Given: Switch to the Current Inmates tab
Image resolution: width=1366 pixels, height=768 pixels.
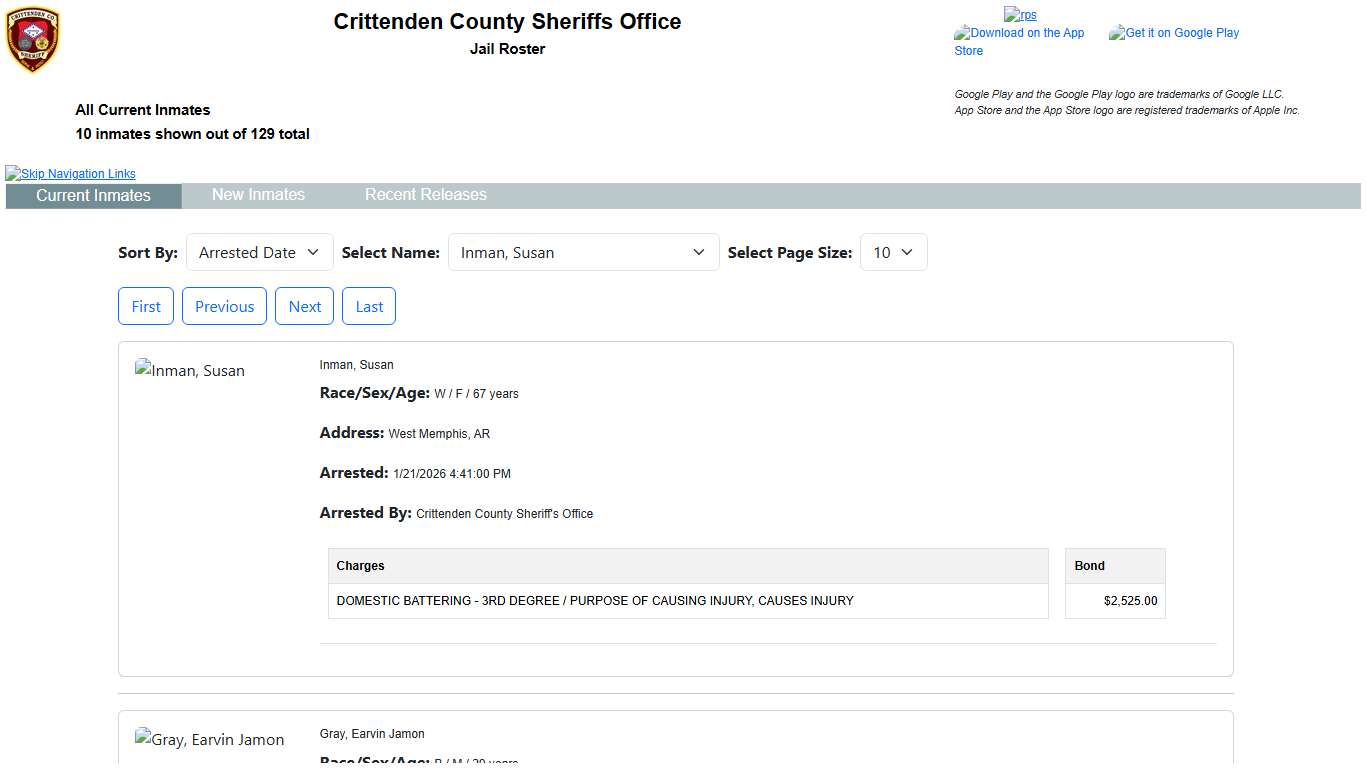Looking at the screenshot, I should tap(93, 196).
